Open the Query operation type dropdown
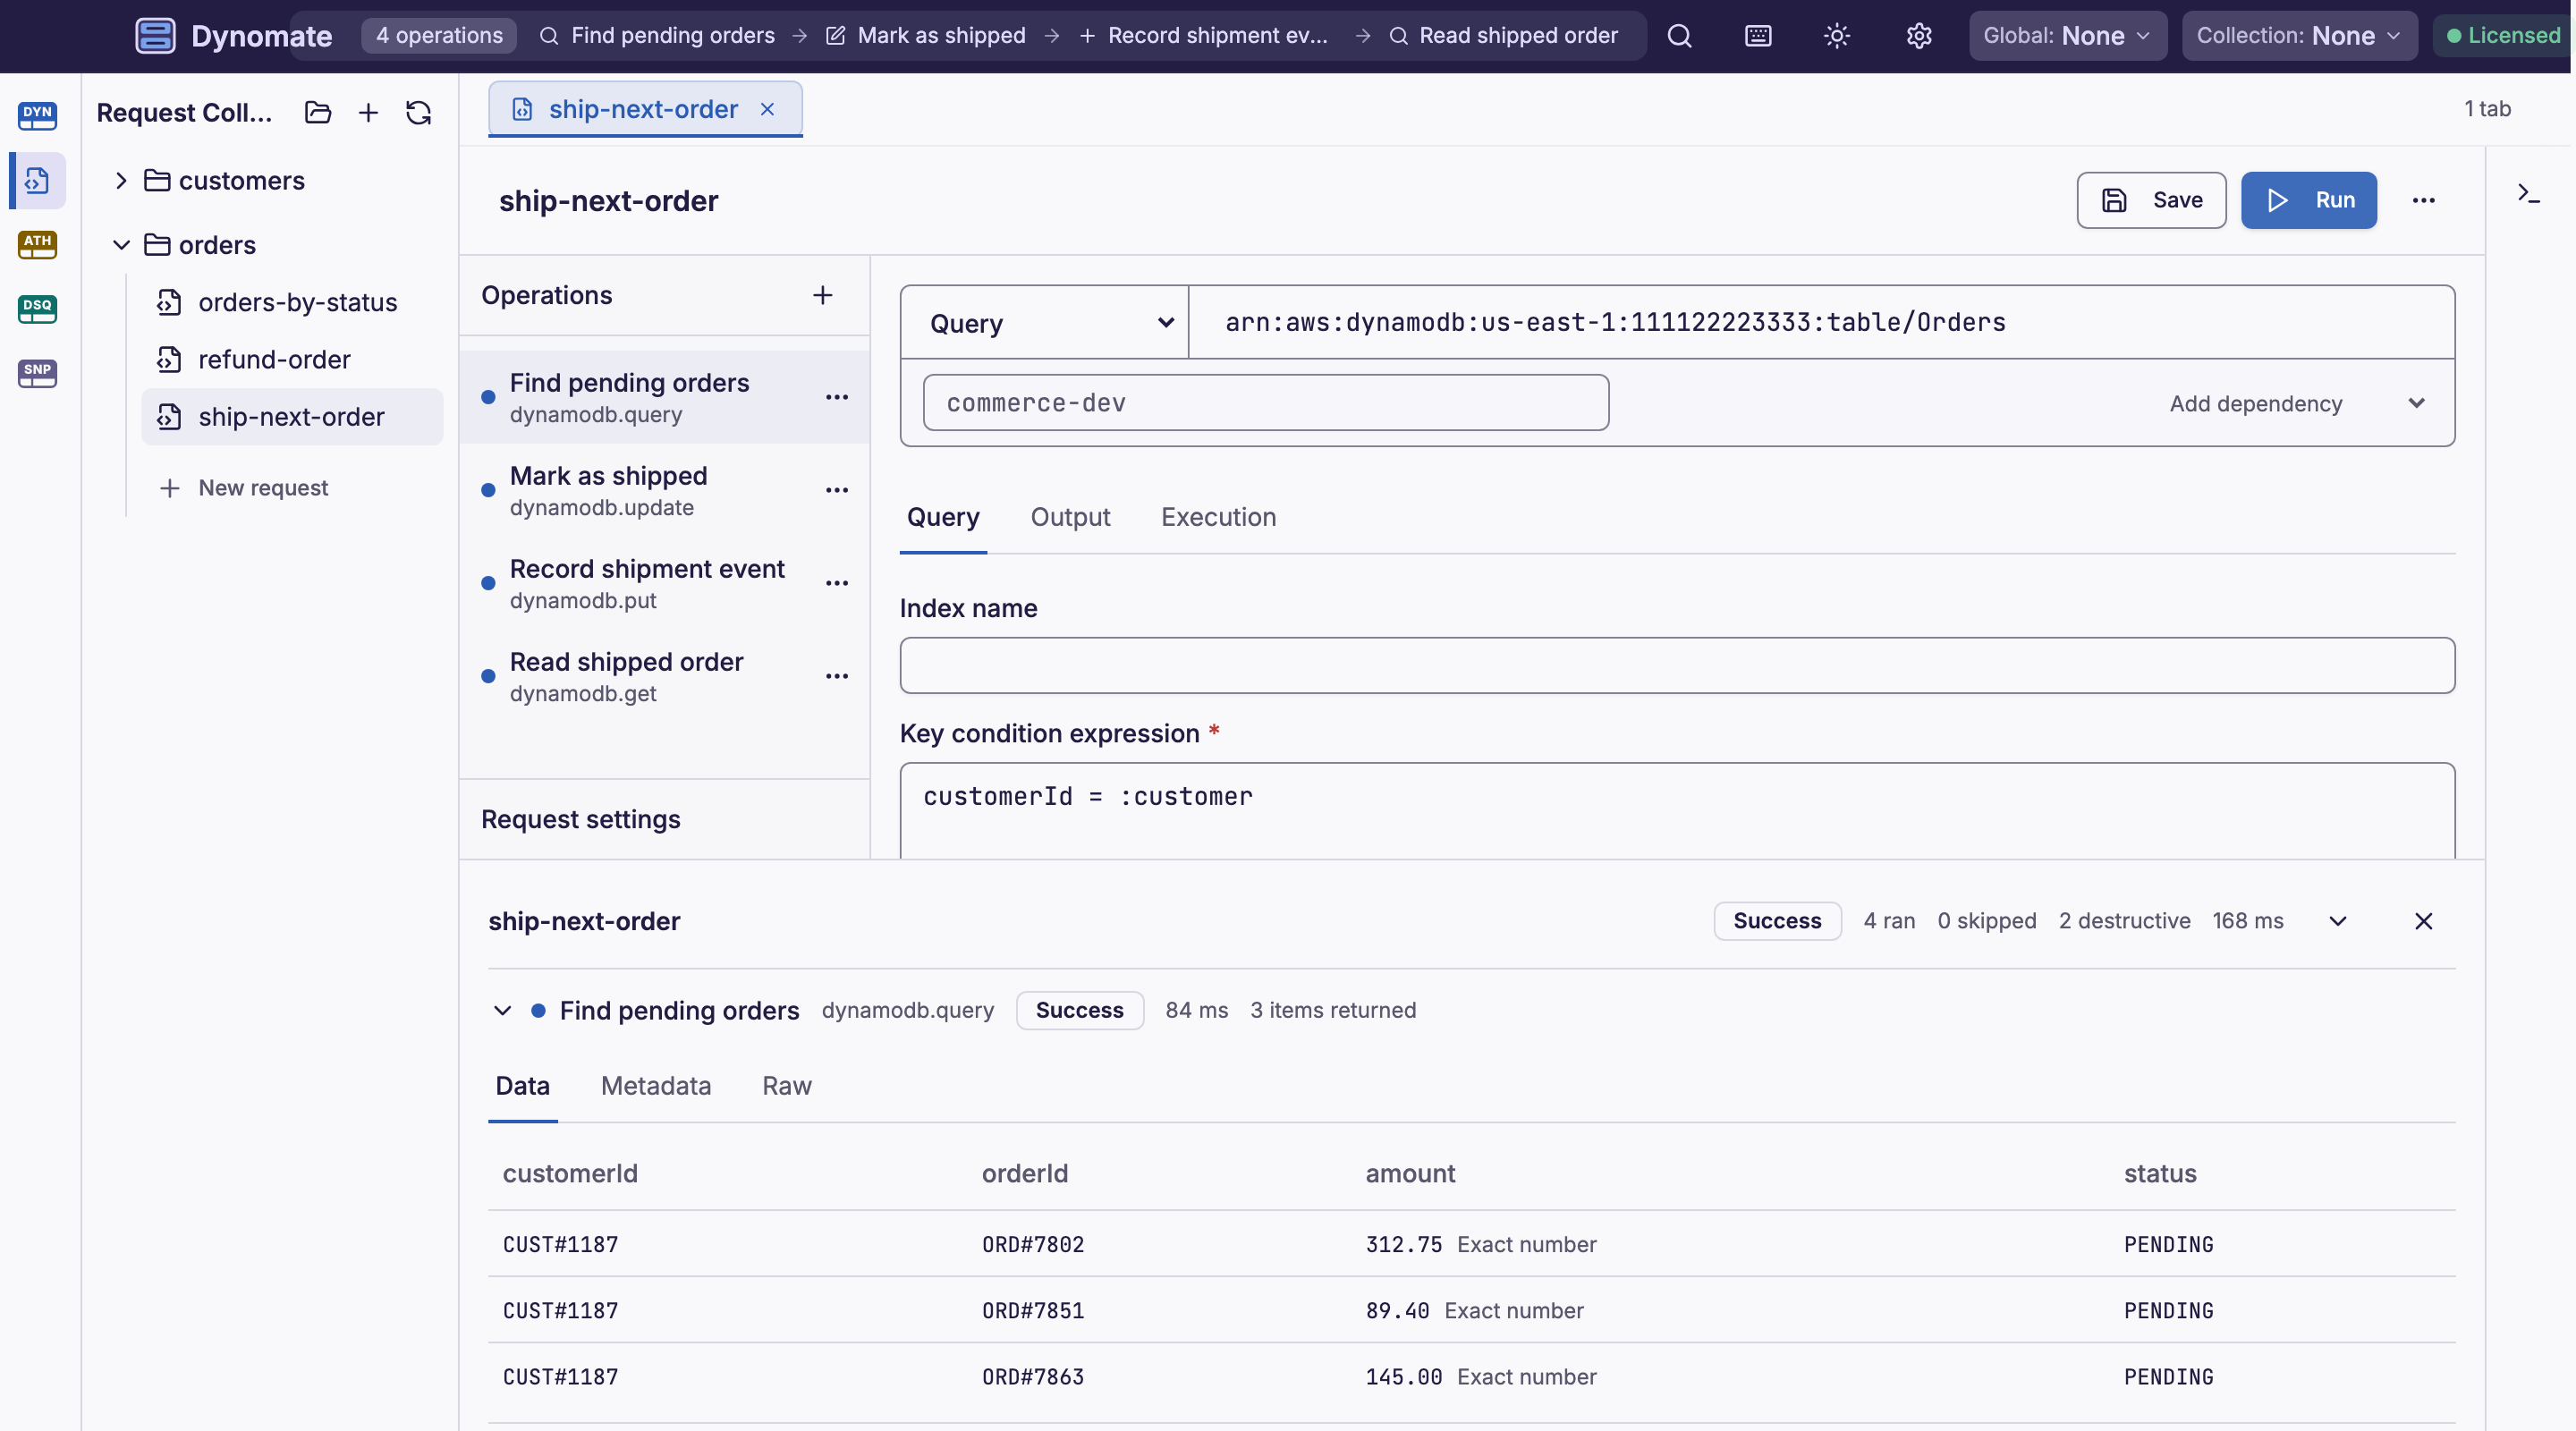 click(x=1045, y=323)
